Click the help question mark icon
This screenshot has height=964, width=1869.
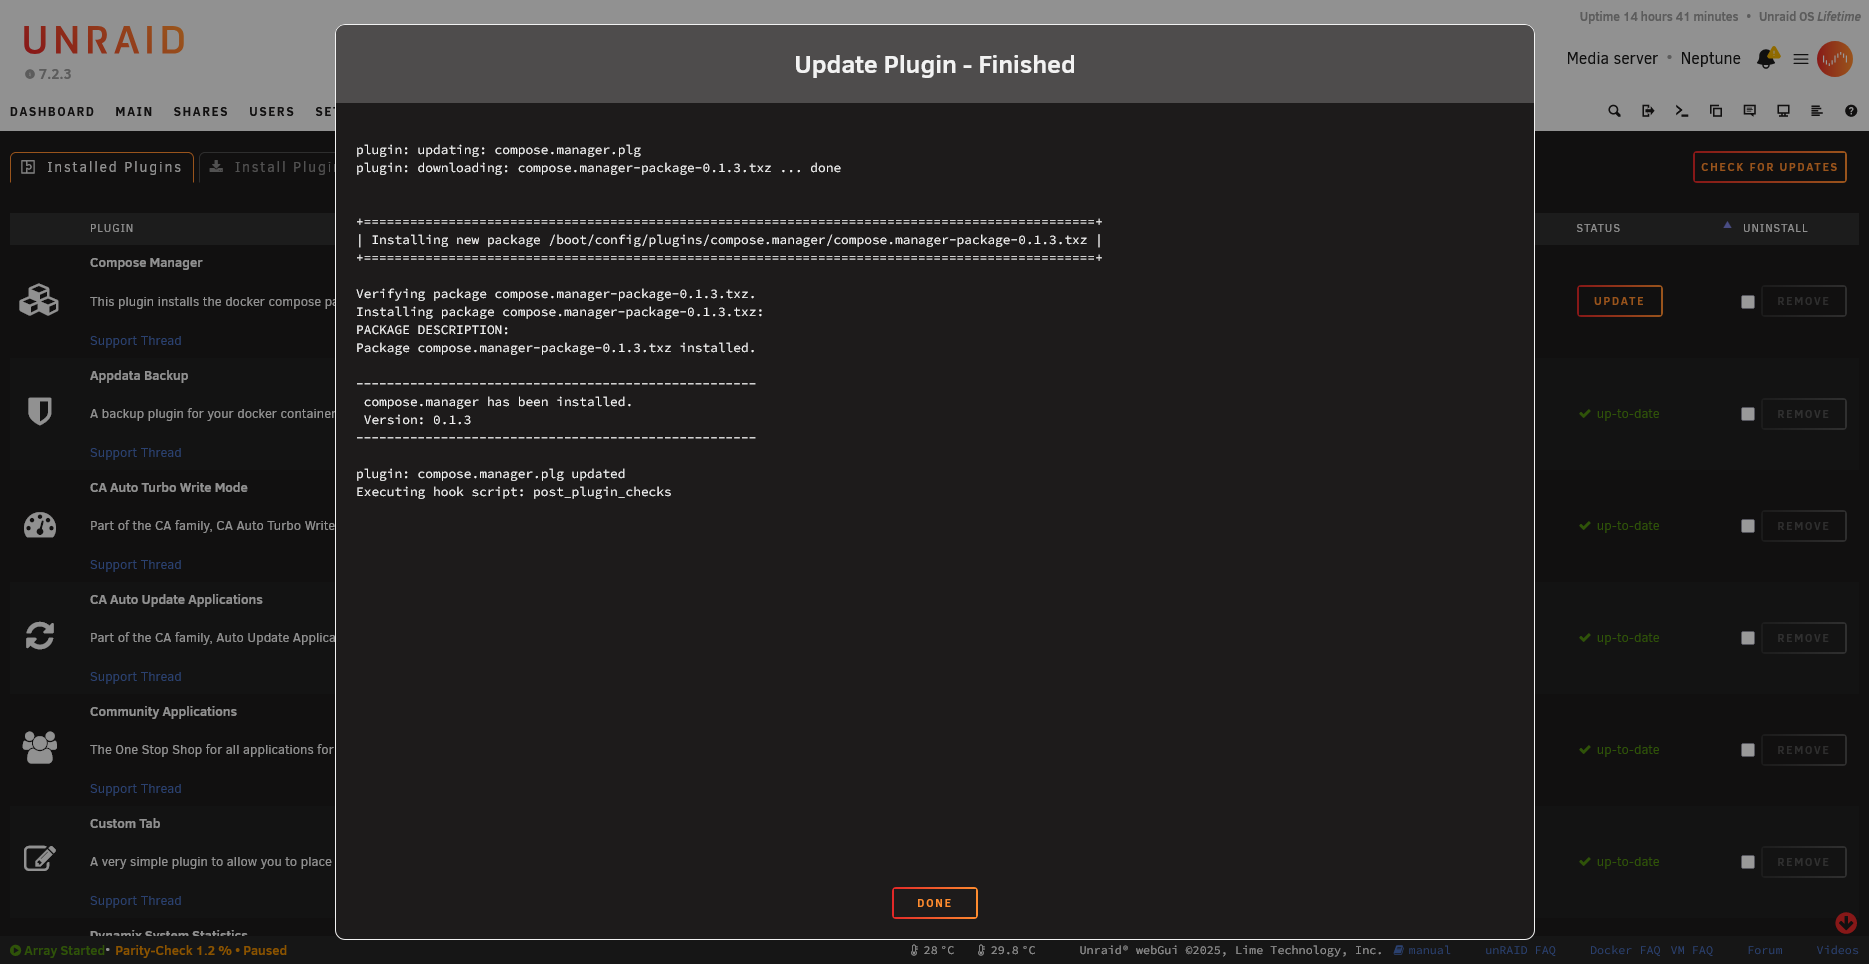[x=1851, y=110]
